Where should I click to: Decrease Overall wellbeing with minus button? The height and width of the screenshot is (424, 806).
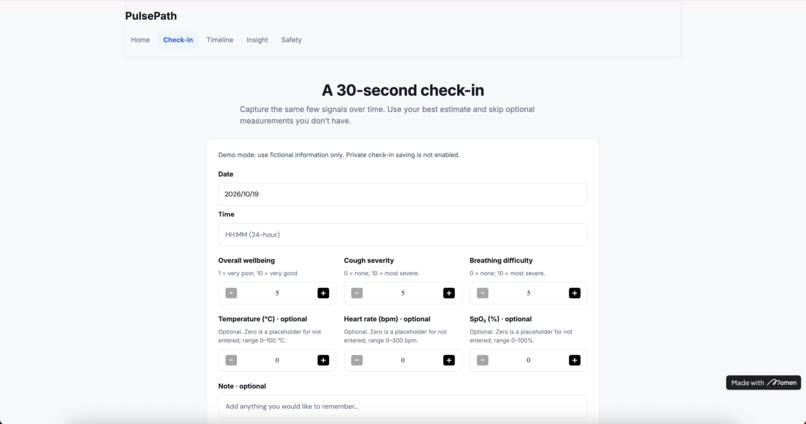(x=231, y=293)
